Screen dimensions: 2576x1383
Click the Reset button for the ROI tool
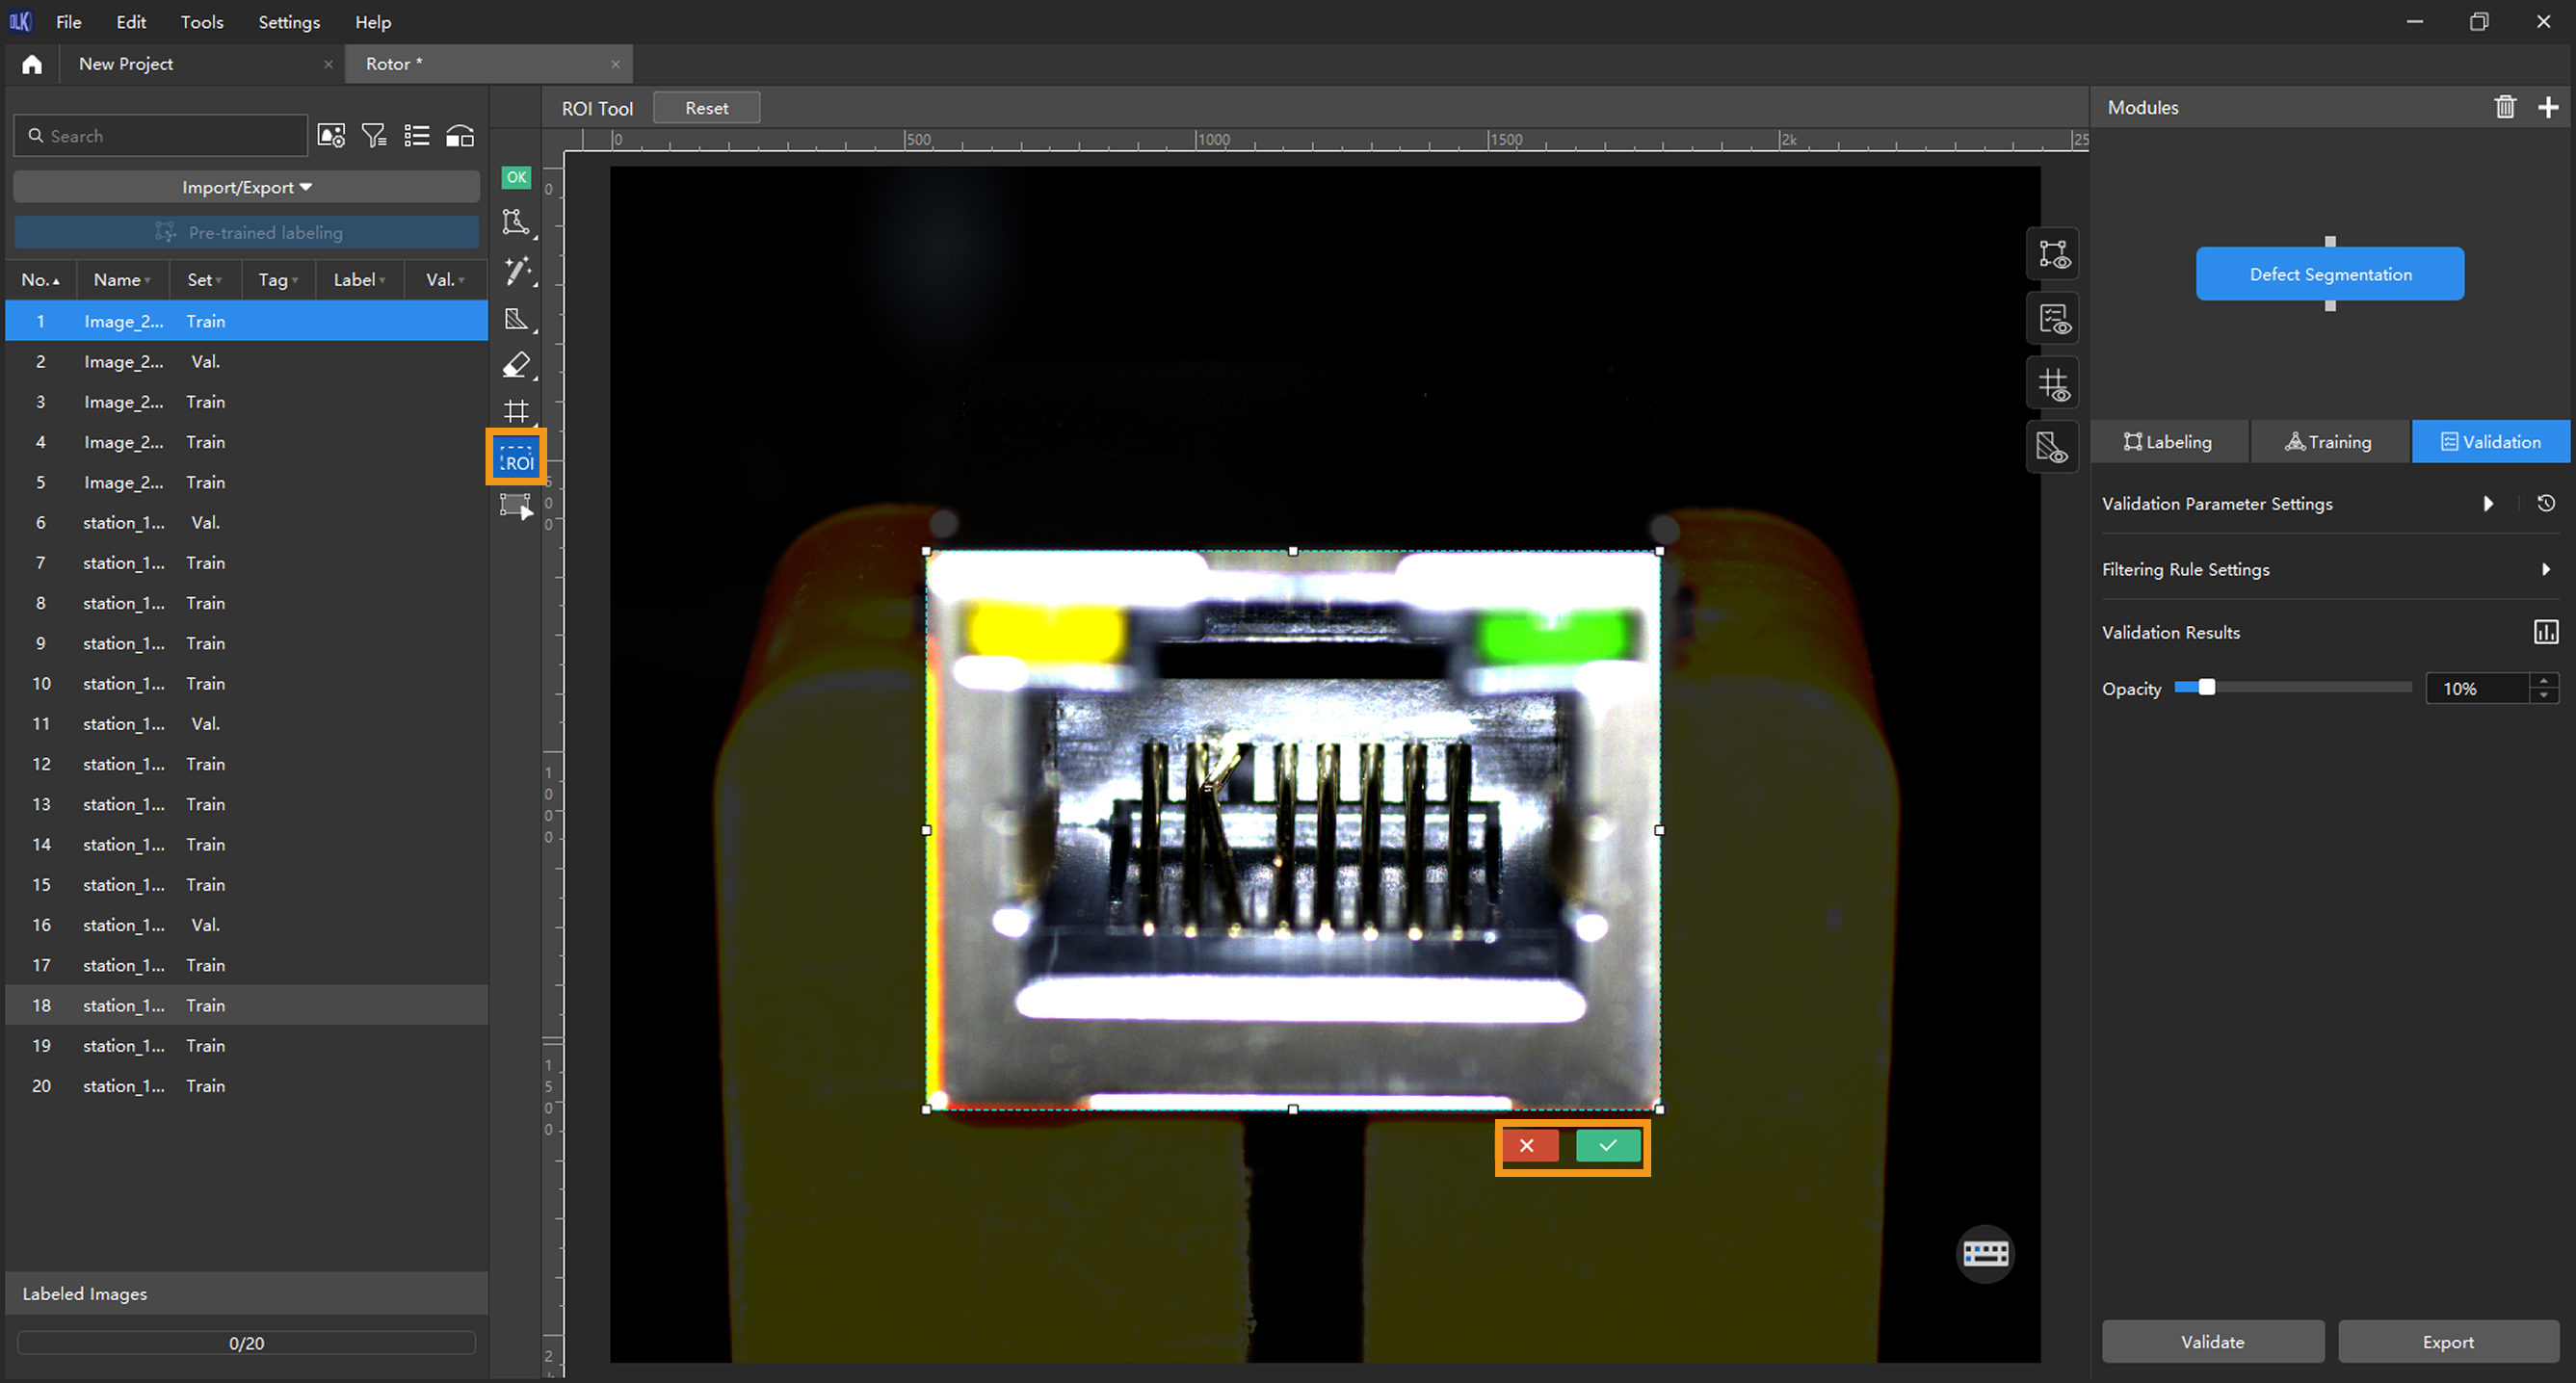point(706,108)
